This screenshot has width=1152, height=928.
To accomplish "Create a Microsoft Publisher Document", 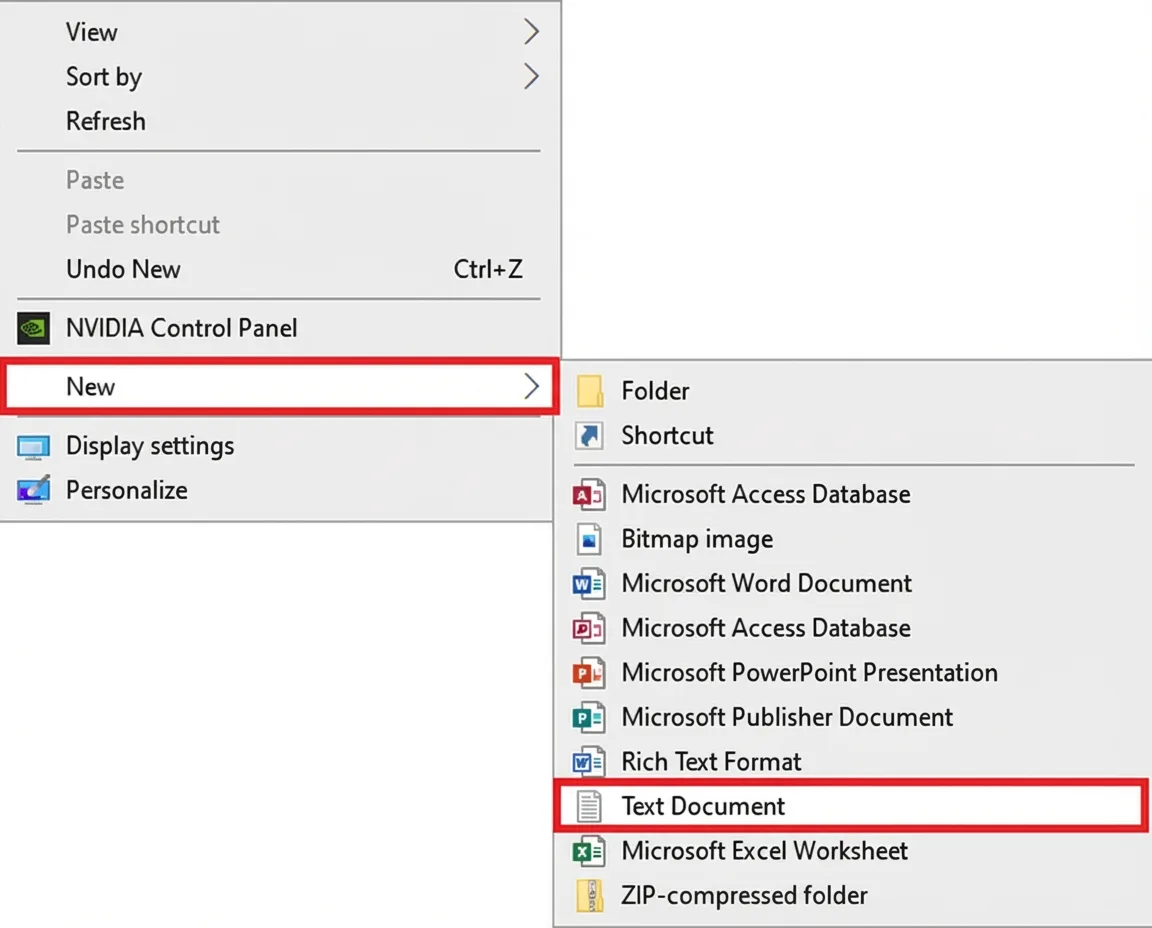I will coord(850,717).
